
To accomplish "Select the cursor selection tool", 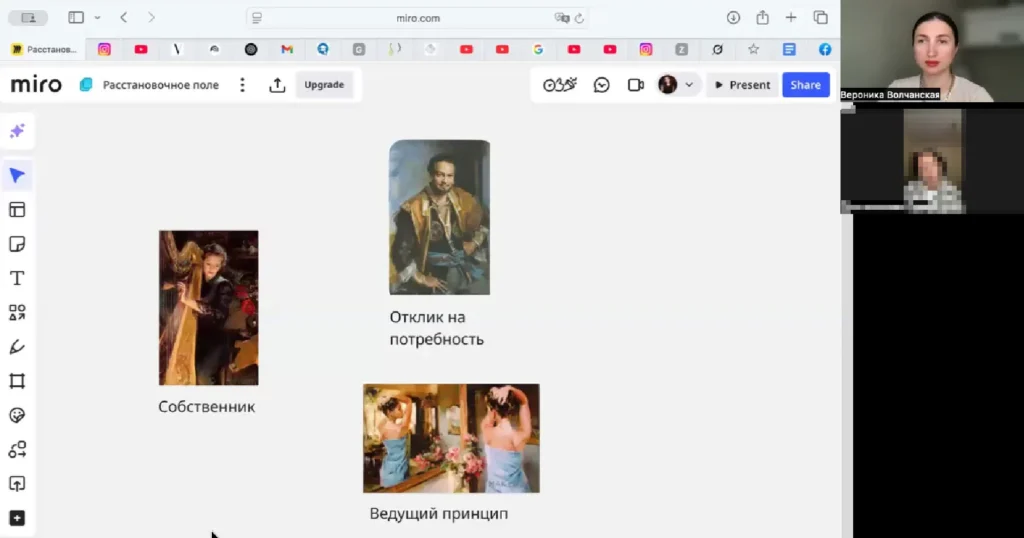I will point(17,175).
